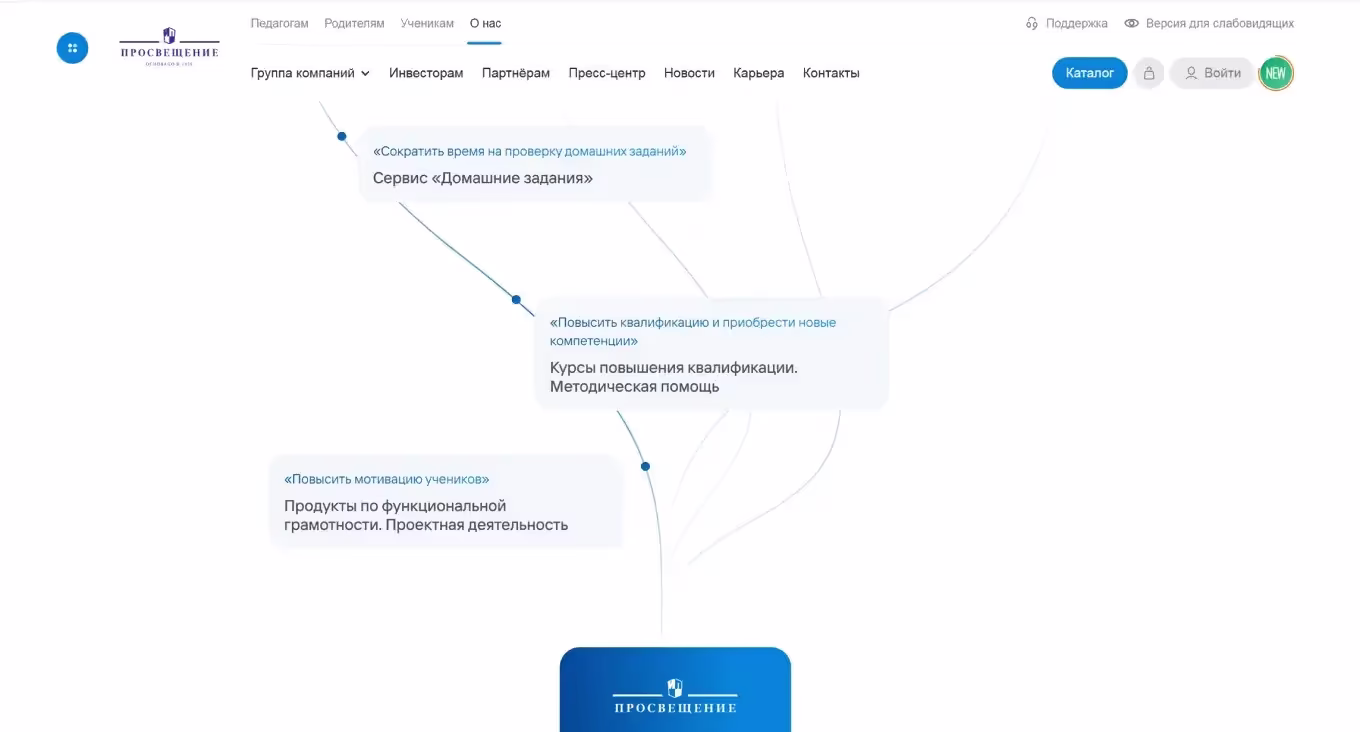The image size is (1360, 732).
Task: Click the blue Просвещение card at bottom
Action: 675,690
